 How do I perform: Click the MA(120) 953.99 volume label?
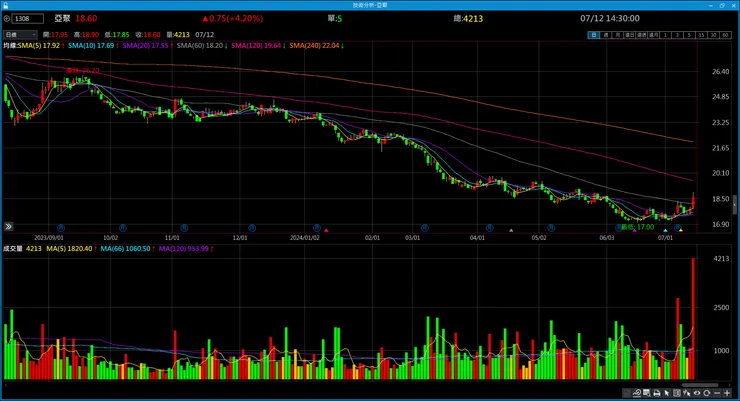[x=184, y=249]
